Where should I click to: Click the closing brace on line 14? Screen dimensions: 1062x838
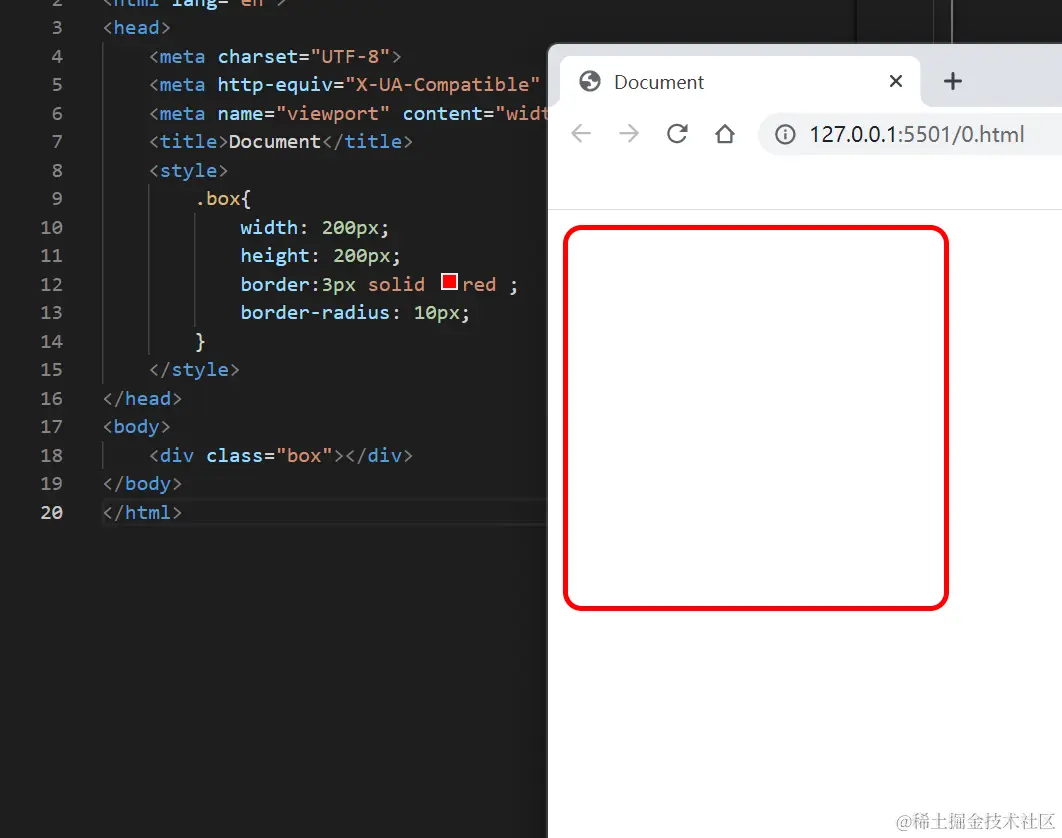point(200,341)
